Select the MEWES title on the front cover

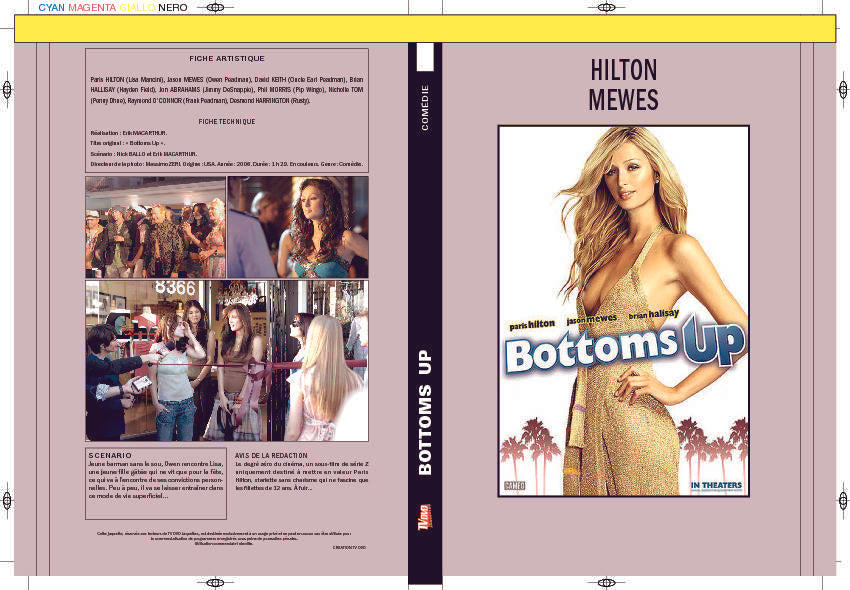pos(623,100)
